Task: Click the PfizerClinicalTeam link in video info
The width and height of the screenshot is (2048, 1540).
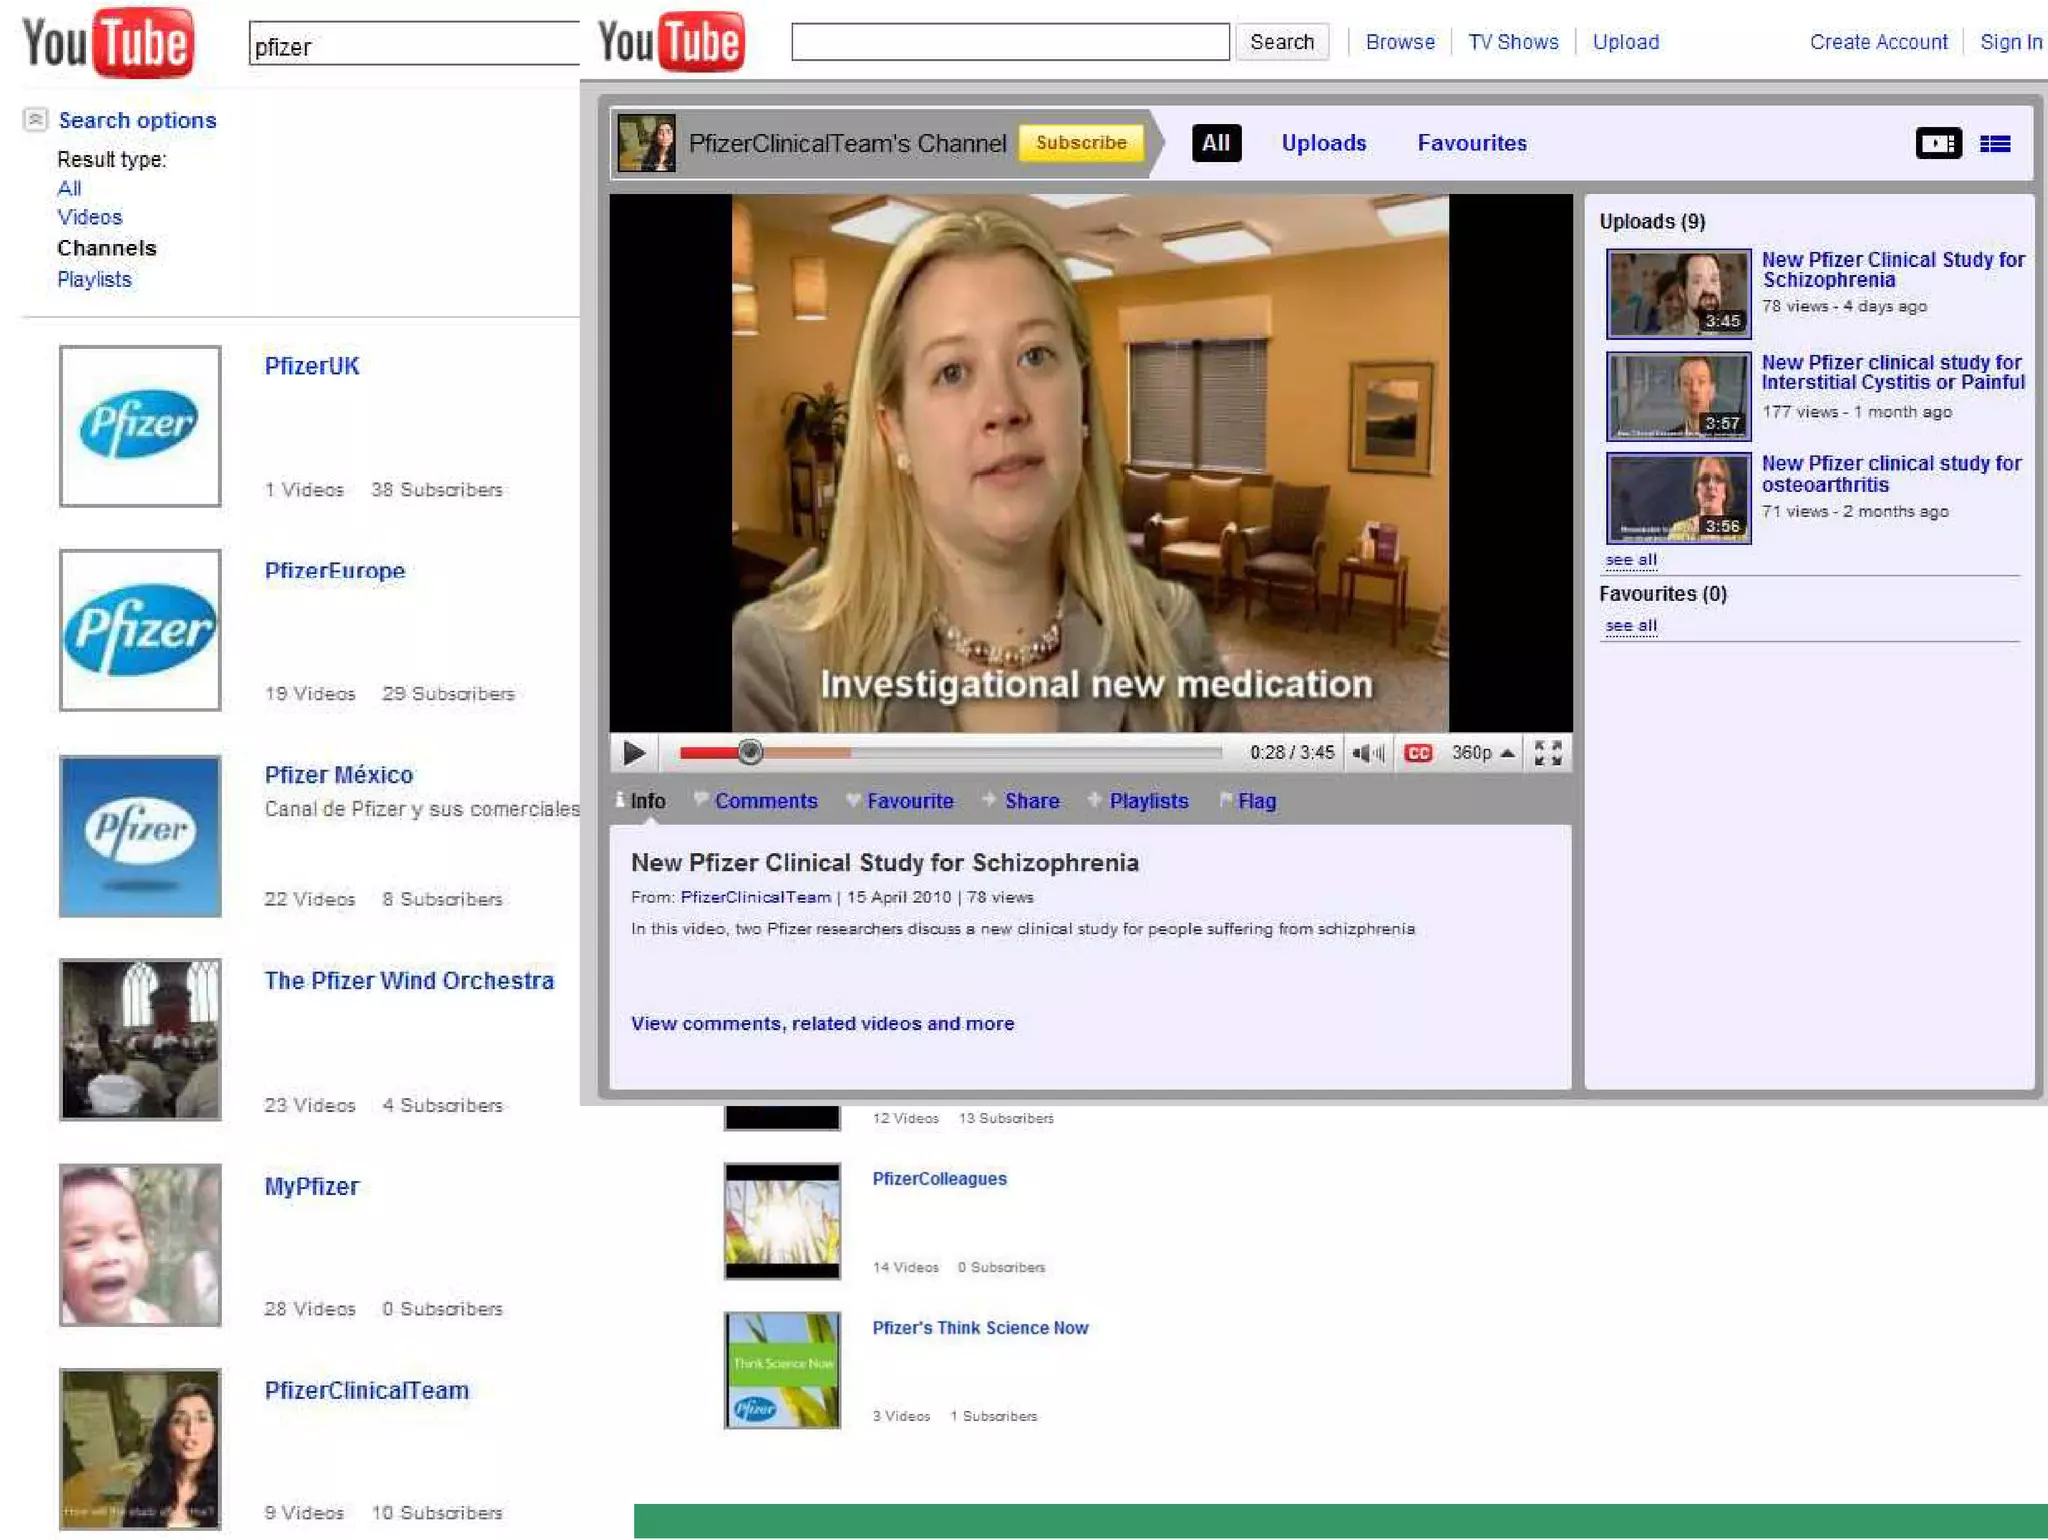Action: coord(755,897)
